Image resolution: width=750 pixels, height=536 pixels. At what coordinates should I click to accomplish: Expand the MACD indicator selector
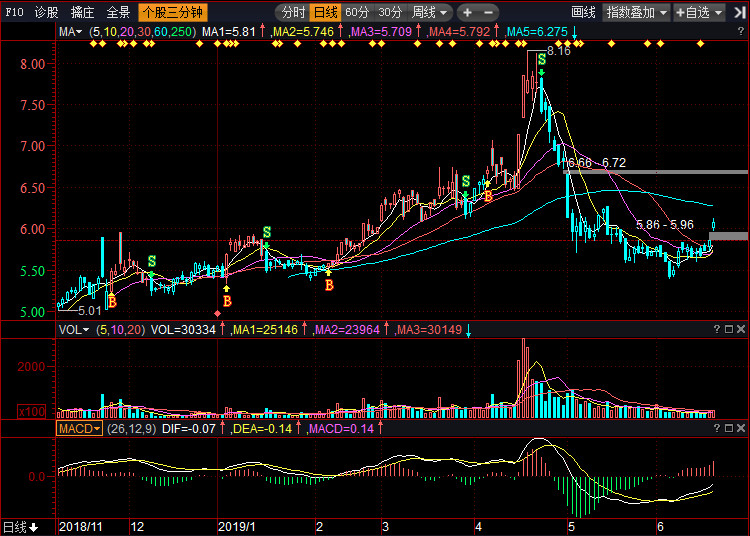78,428
